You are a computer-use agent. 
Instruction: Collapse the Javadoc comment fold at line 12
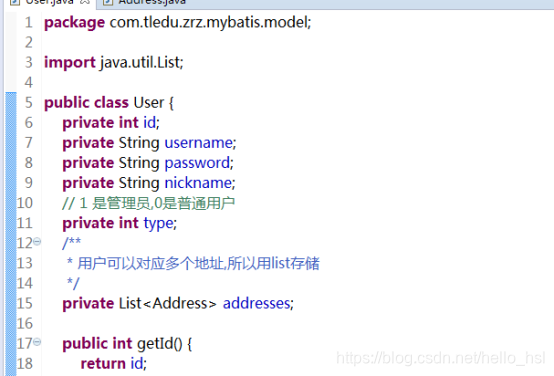(x=37, y=242)
